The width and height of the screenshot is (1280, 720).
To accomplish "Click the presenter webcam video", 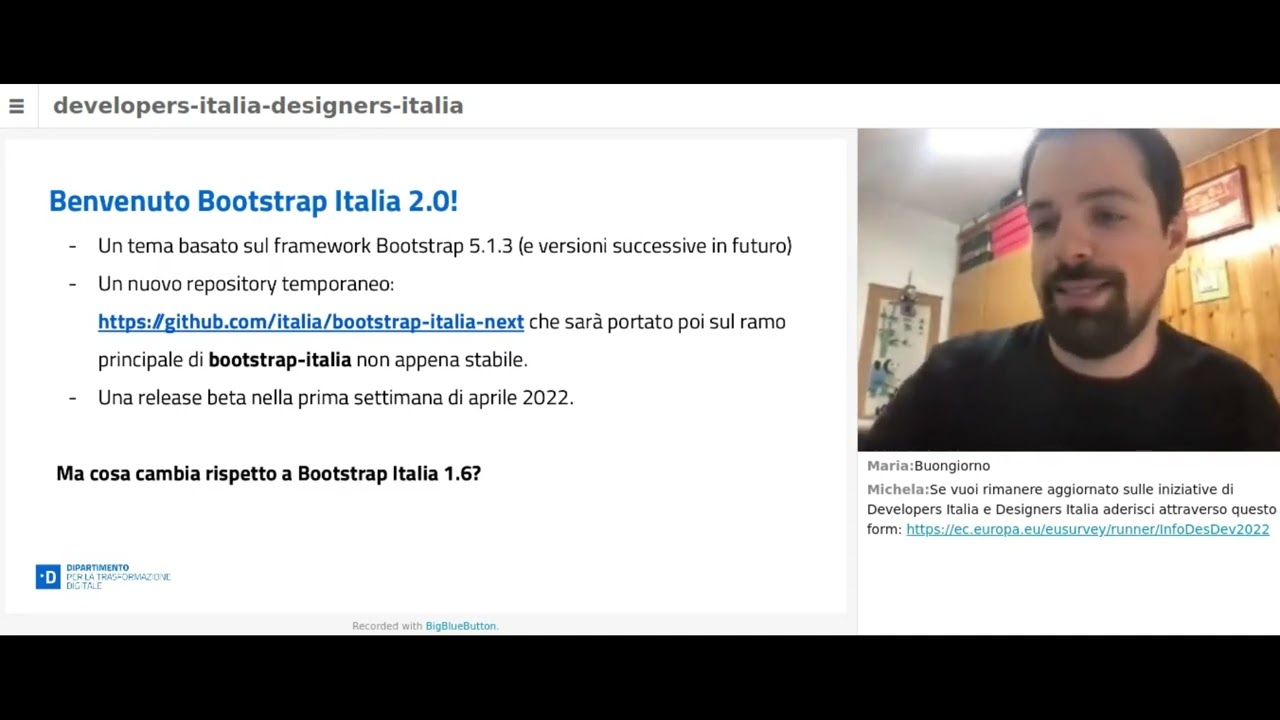I will (1068, 290).
